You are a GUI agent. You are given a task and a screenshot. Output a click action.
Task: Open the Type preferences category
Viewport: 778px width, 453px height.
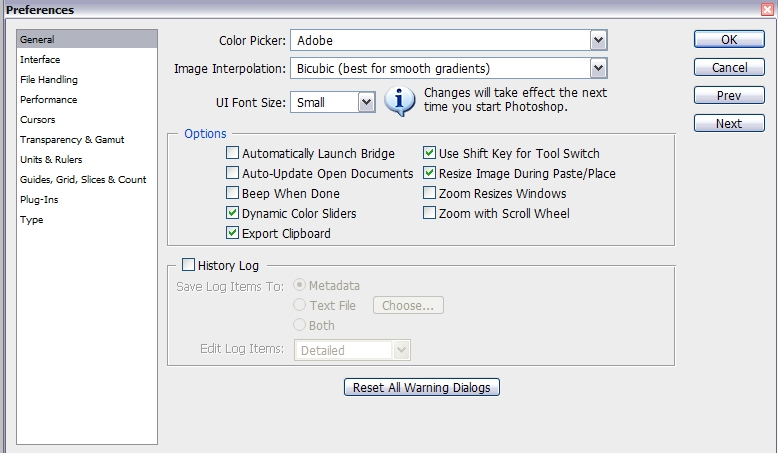[32, 220]
